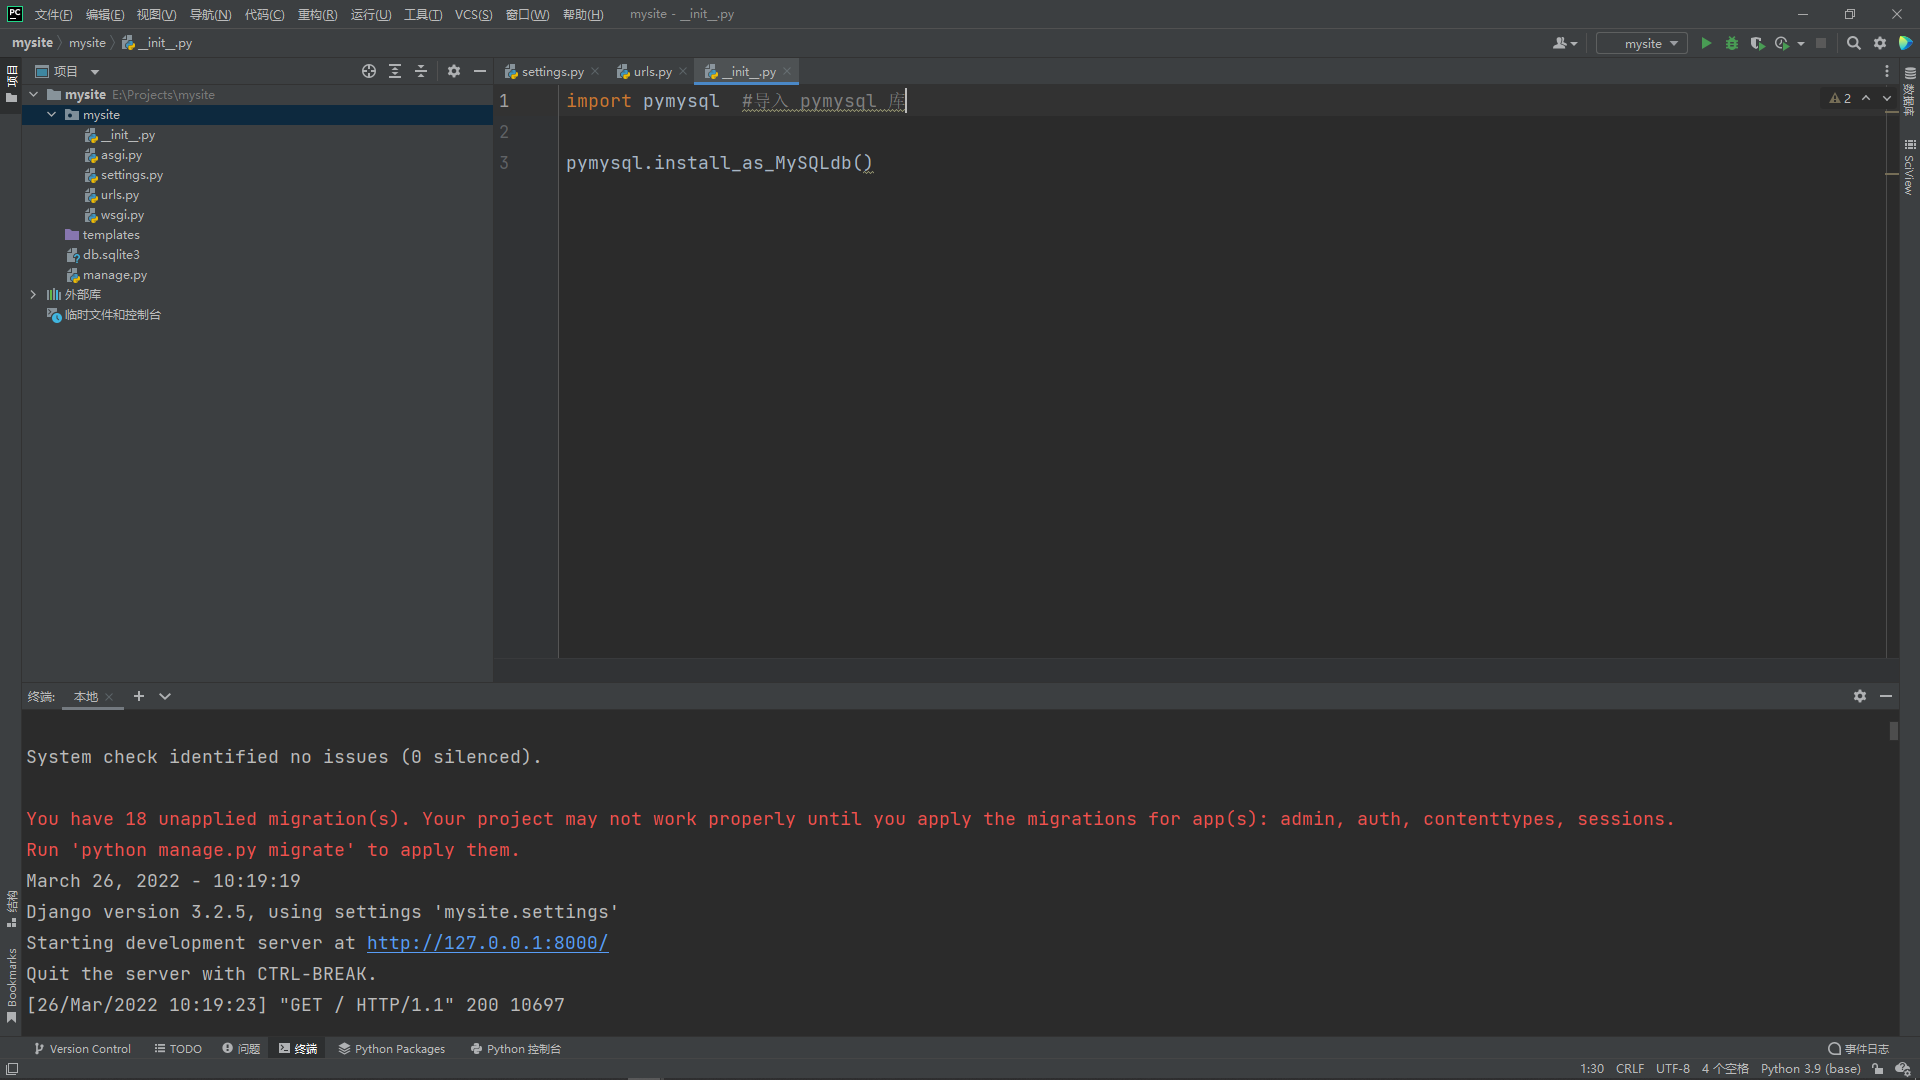Toggle tool window bars button at bottom-left

click(12, 1069)
